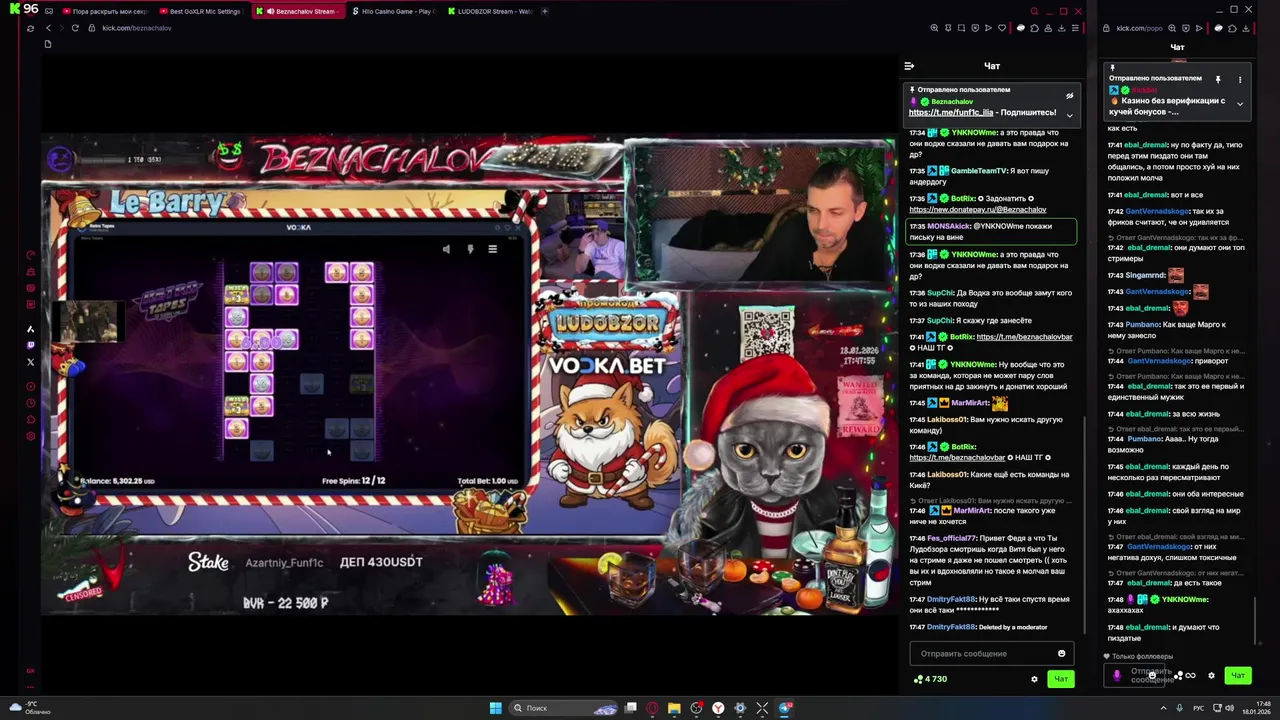Show hidden system tray icons

1163,708
